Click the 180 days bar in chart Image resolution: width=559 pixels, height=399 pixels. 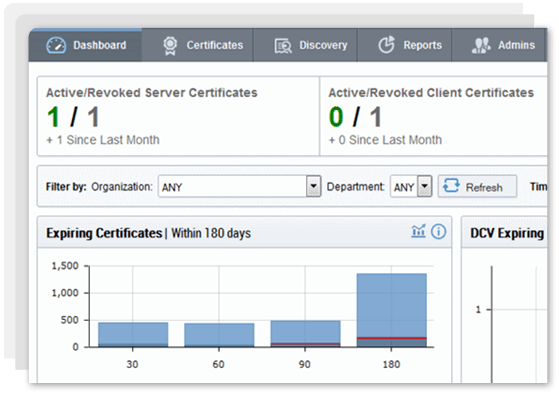coord(391,310)
